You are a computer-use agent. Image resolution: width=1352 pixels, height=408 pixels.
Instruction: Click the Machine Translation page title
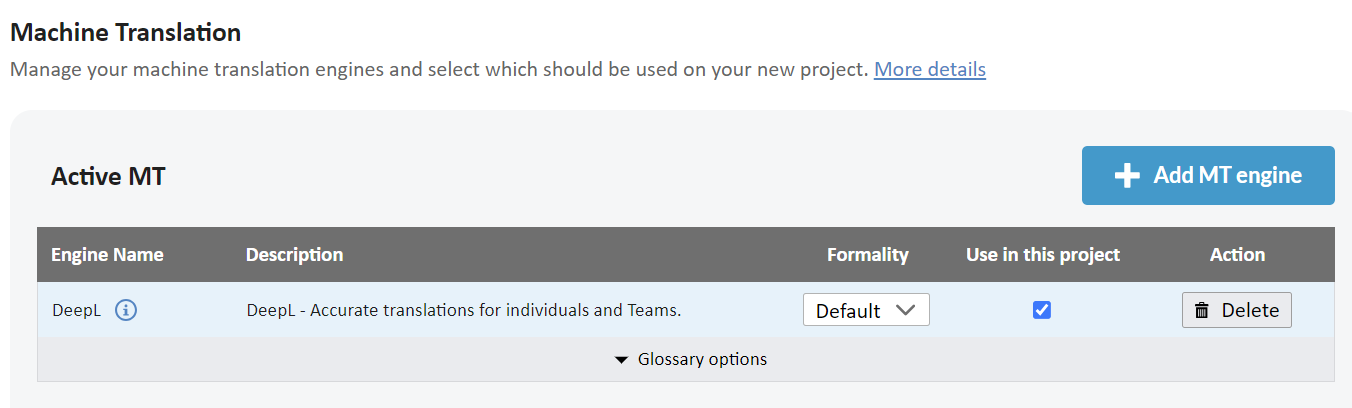pos(125,32)
